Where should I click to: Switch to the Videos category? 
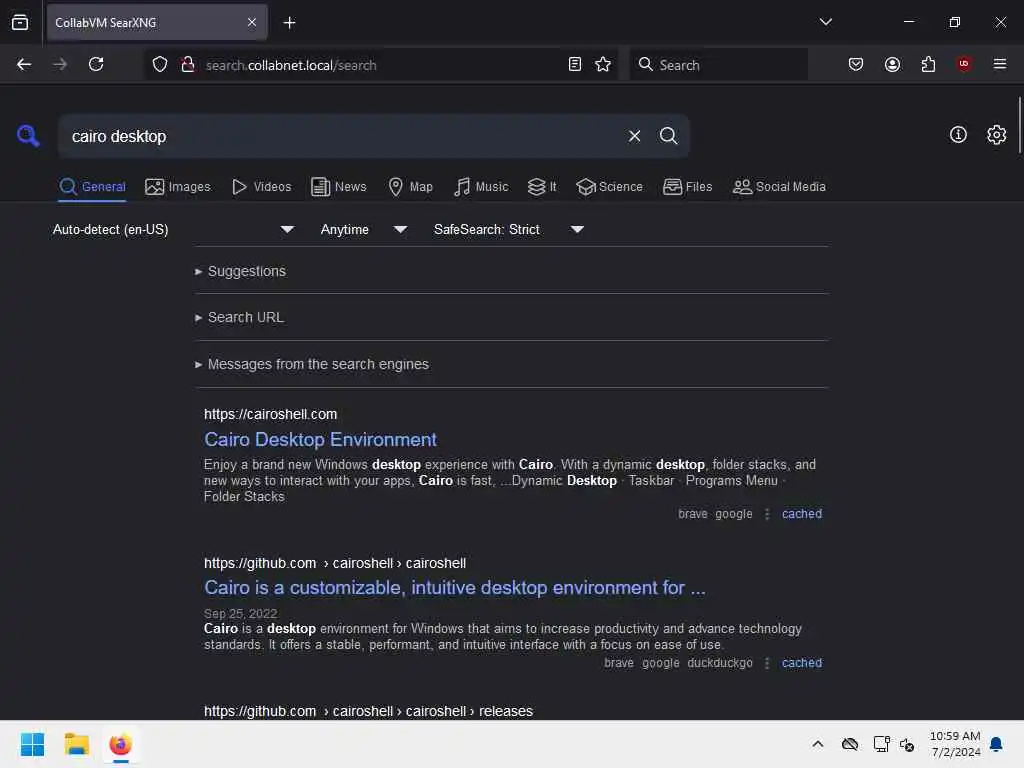click(x=262, y=187)
